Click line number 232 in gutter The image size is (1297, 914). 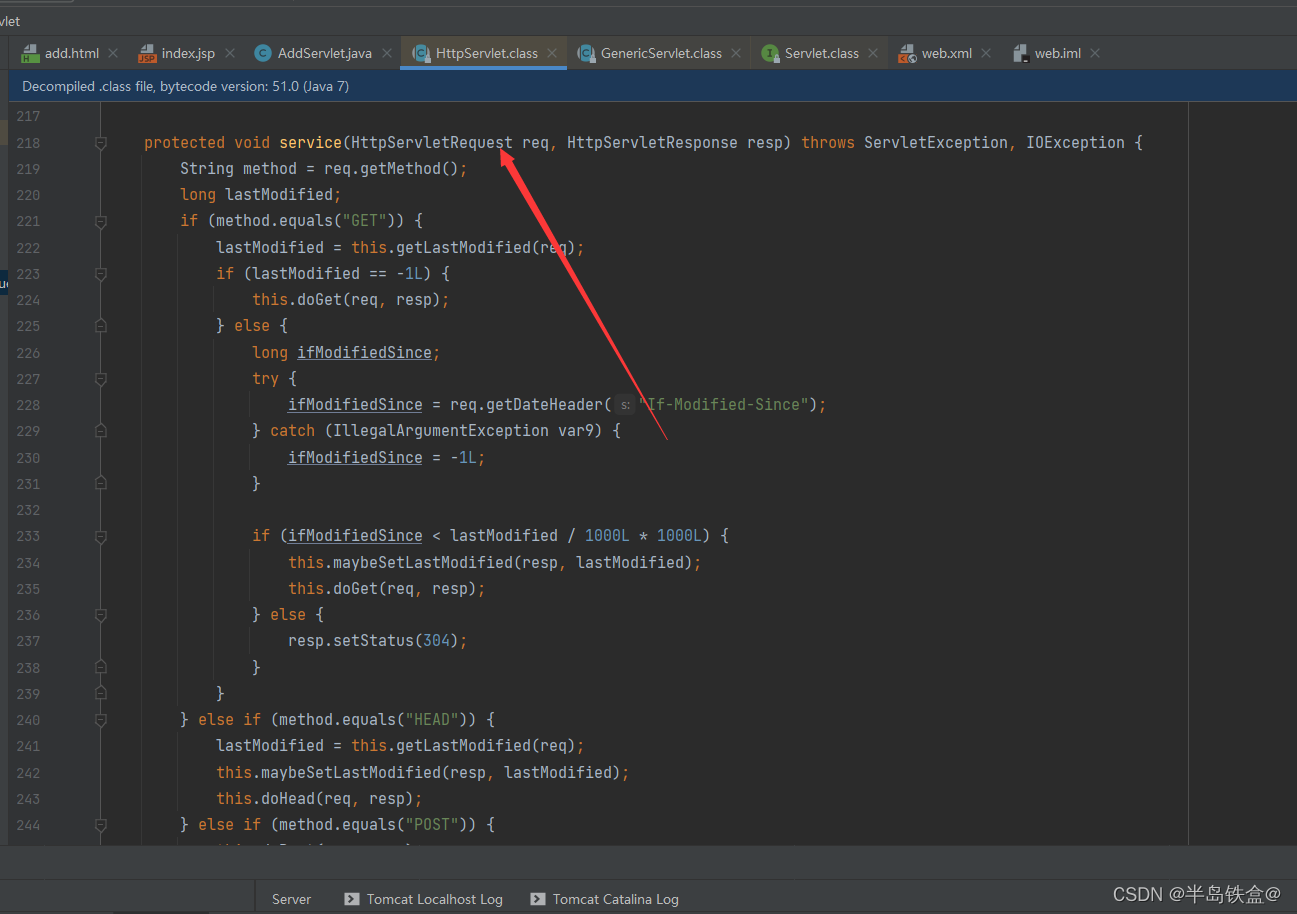pos(28,510)
